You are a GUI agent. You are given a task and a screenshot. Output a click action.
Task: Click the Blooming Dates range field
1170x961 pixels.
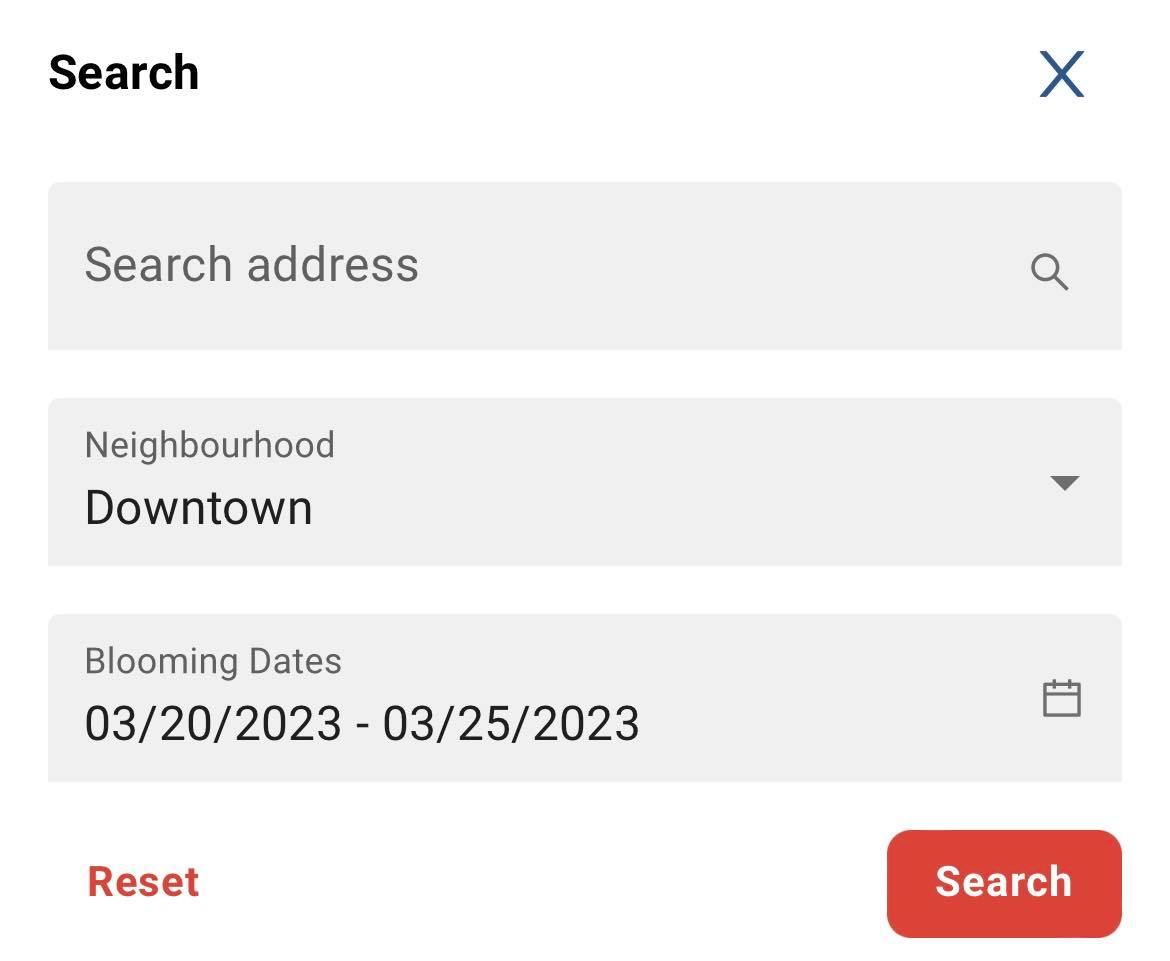(585, 698)
